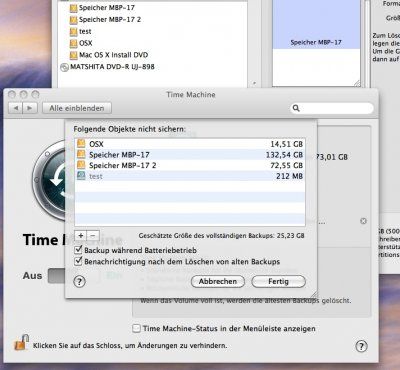Confirm with the Fertig button

tap(278, 281)
